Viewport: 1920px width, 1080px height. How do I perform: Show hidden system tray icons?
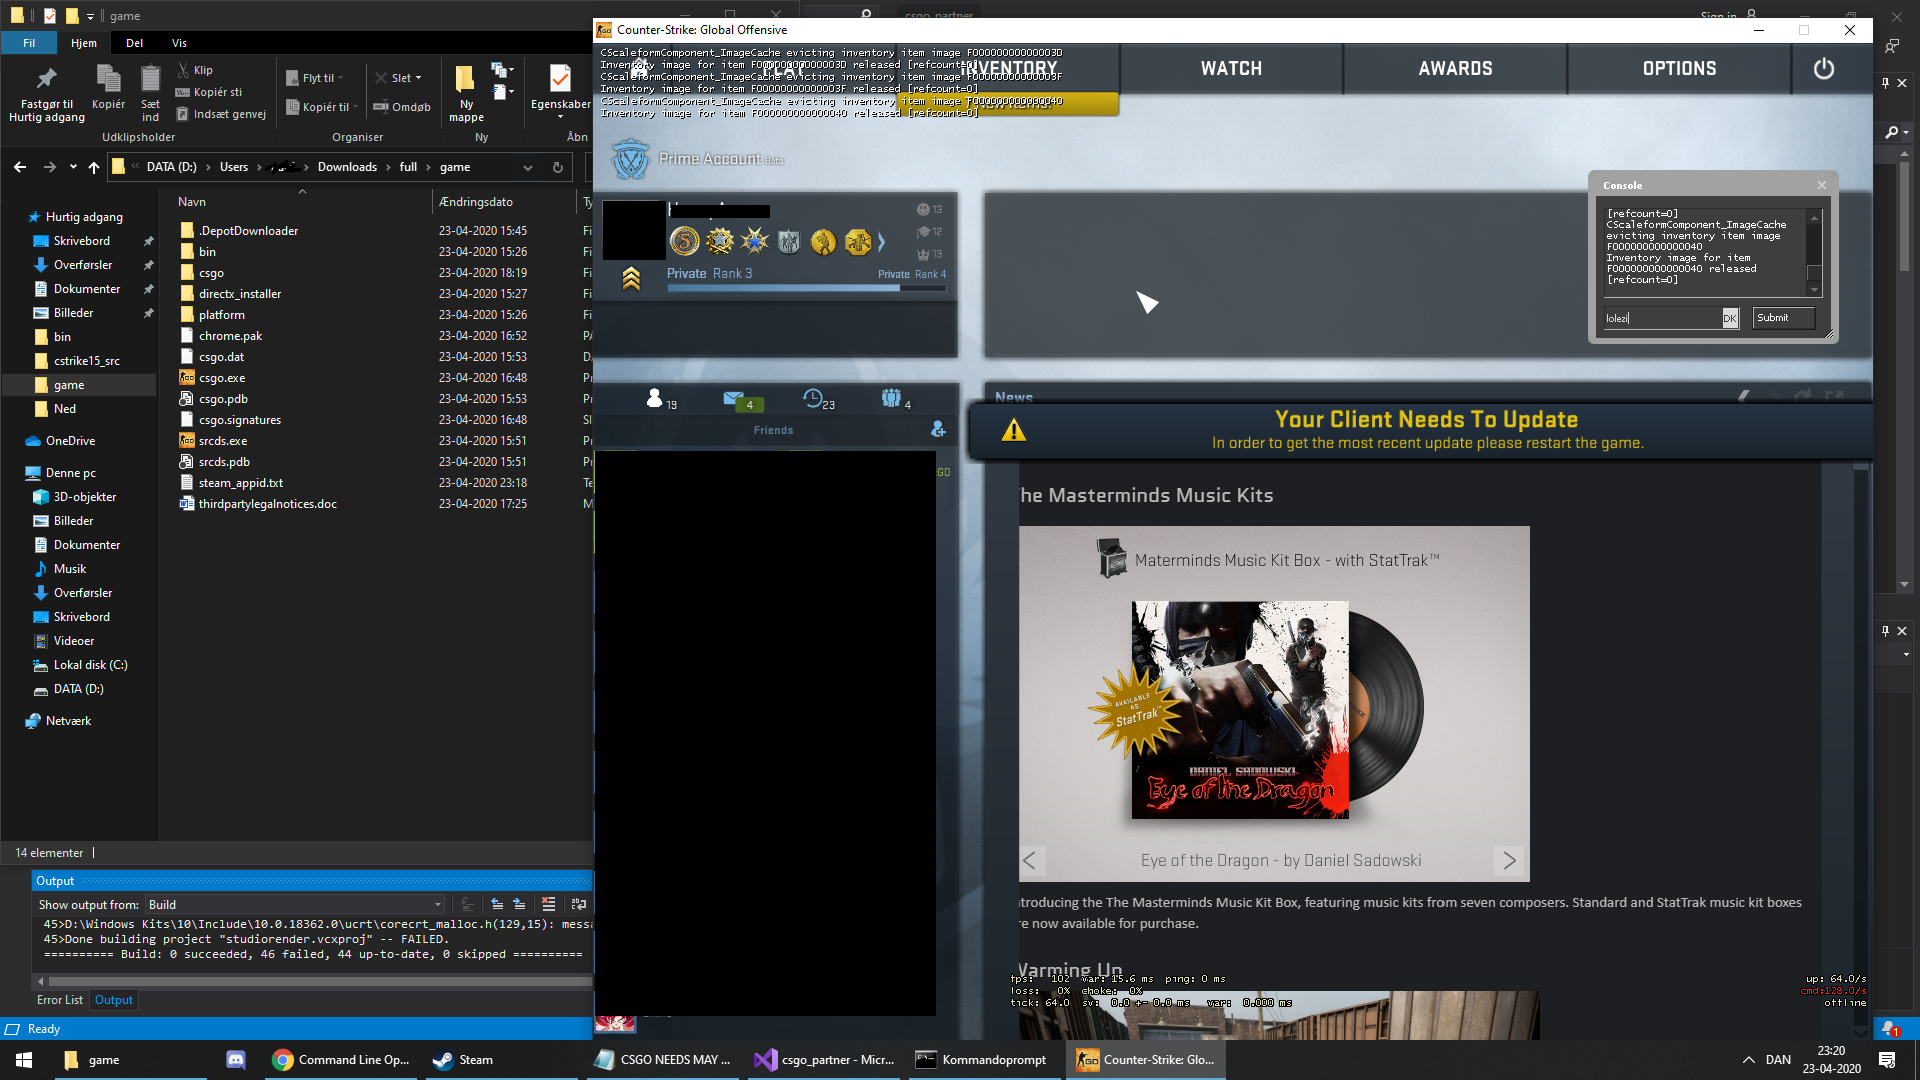tap(1748, 1060)
